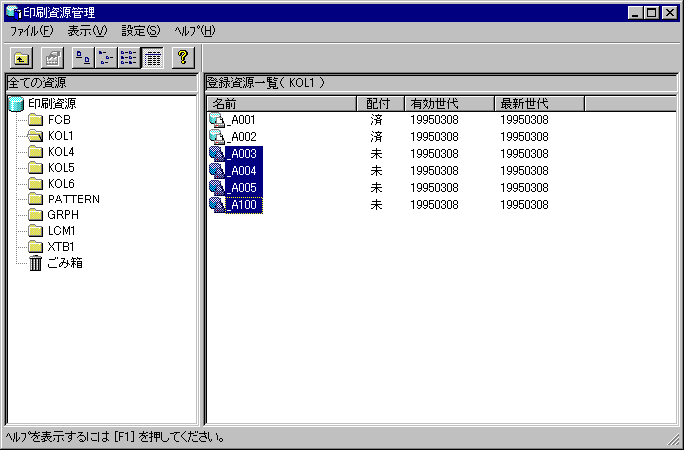Open help via question mark icon

tap(183, 58)
